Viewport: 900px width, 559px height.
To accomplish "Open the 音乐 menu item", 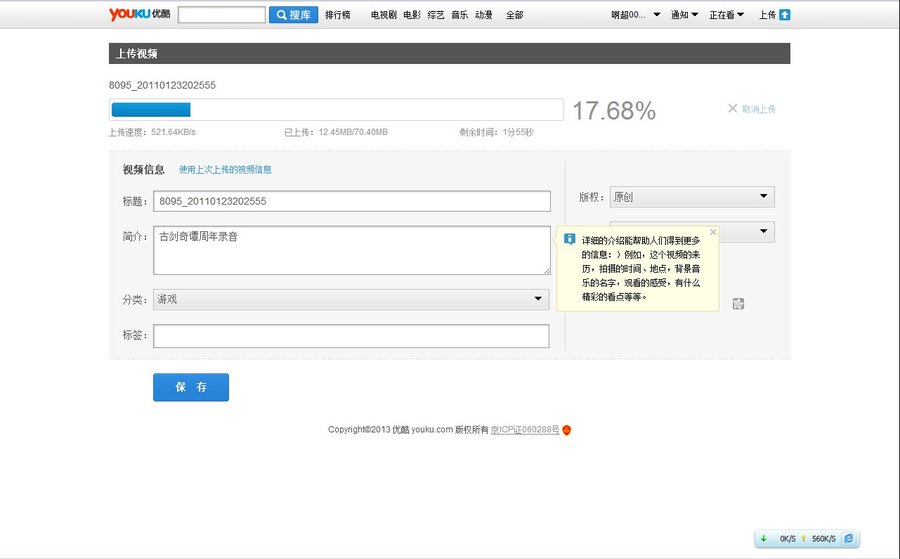I will pos(460,15).
